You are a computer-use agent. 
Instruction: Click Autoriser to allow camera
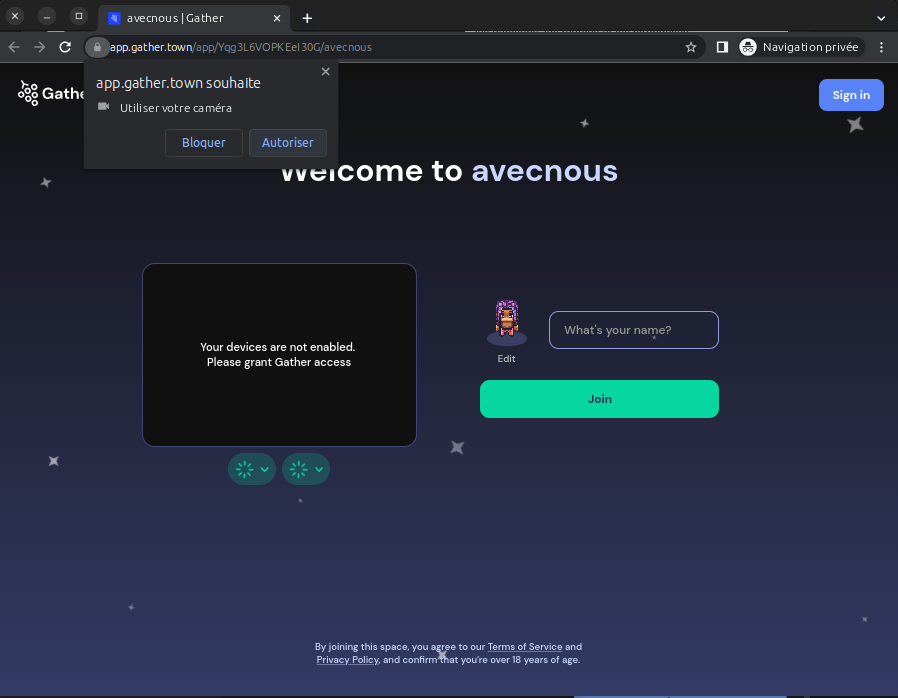287,143
